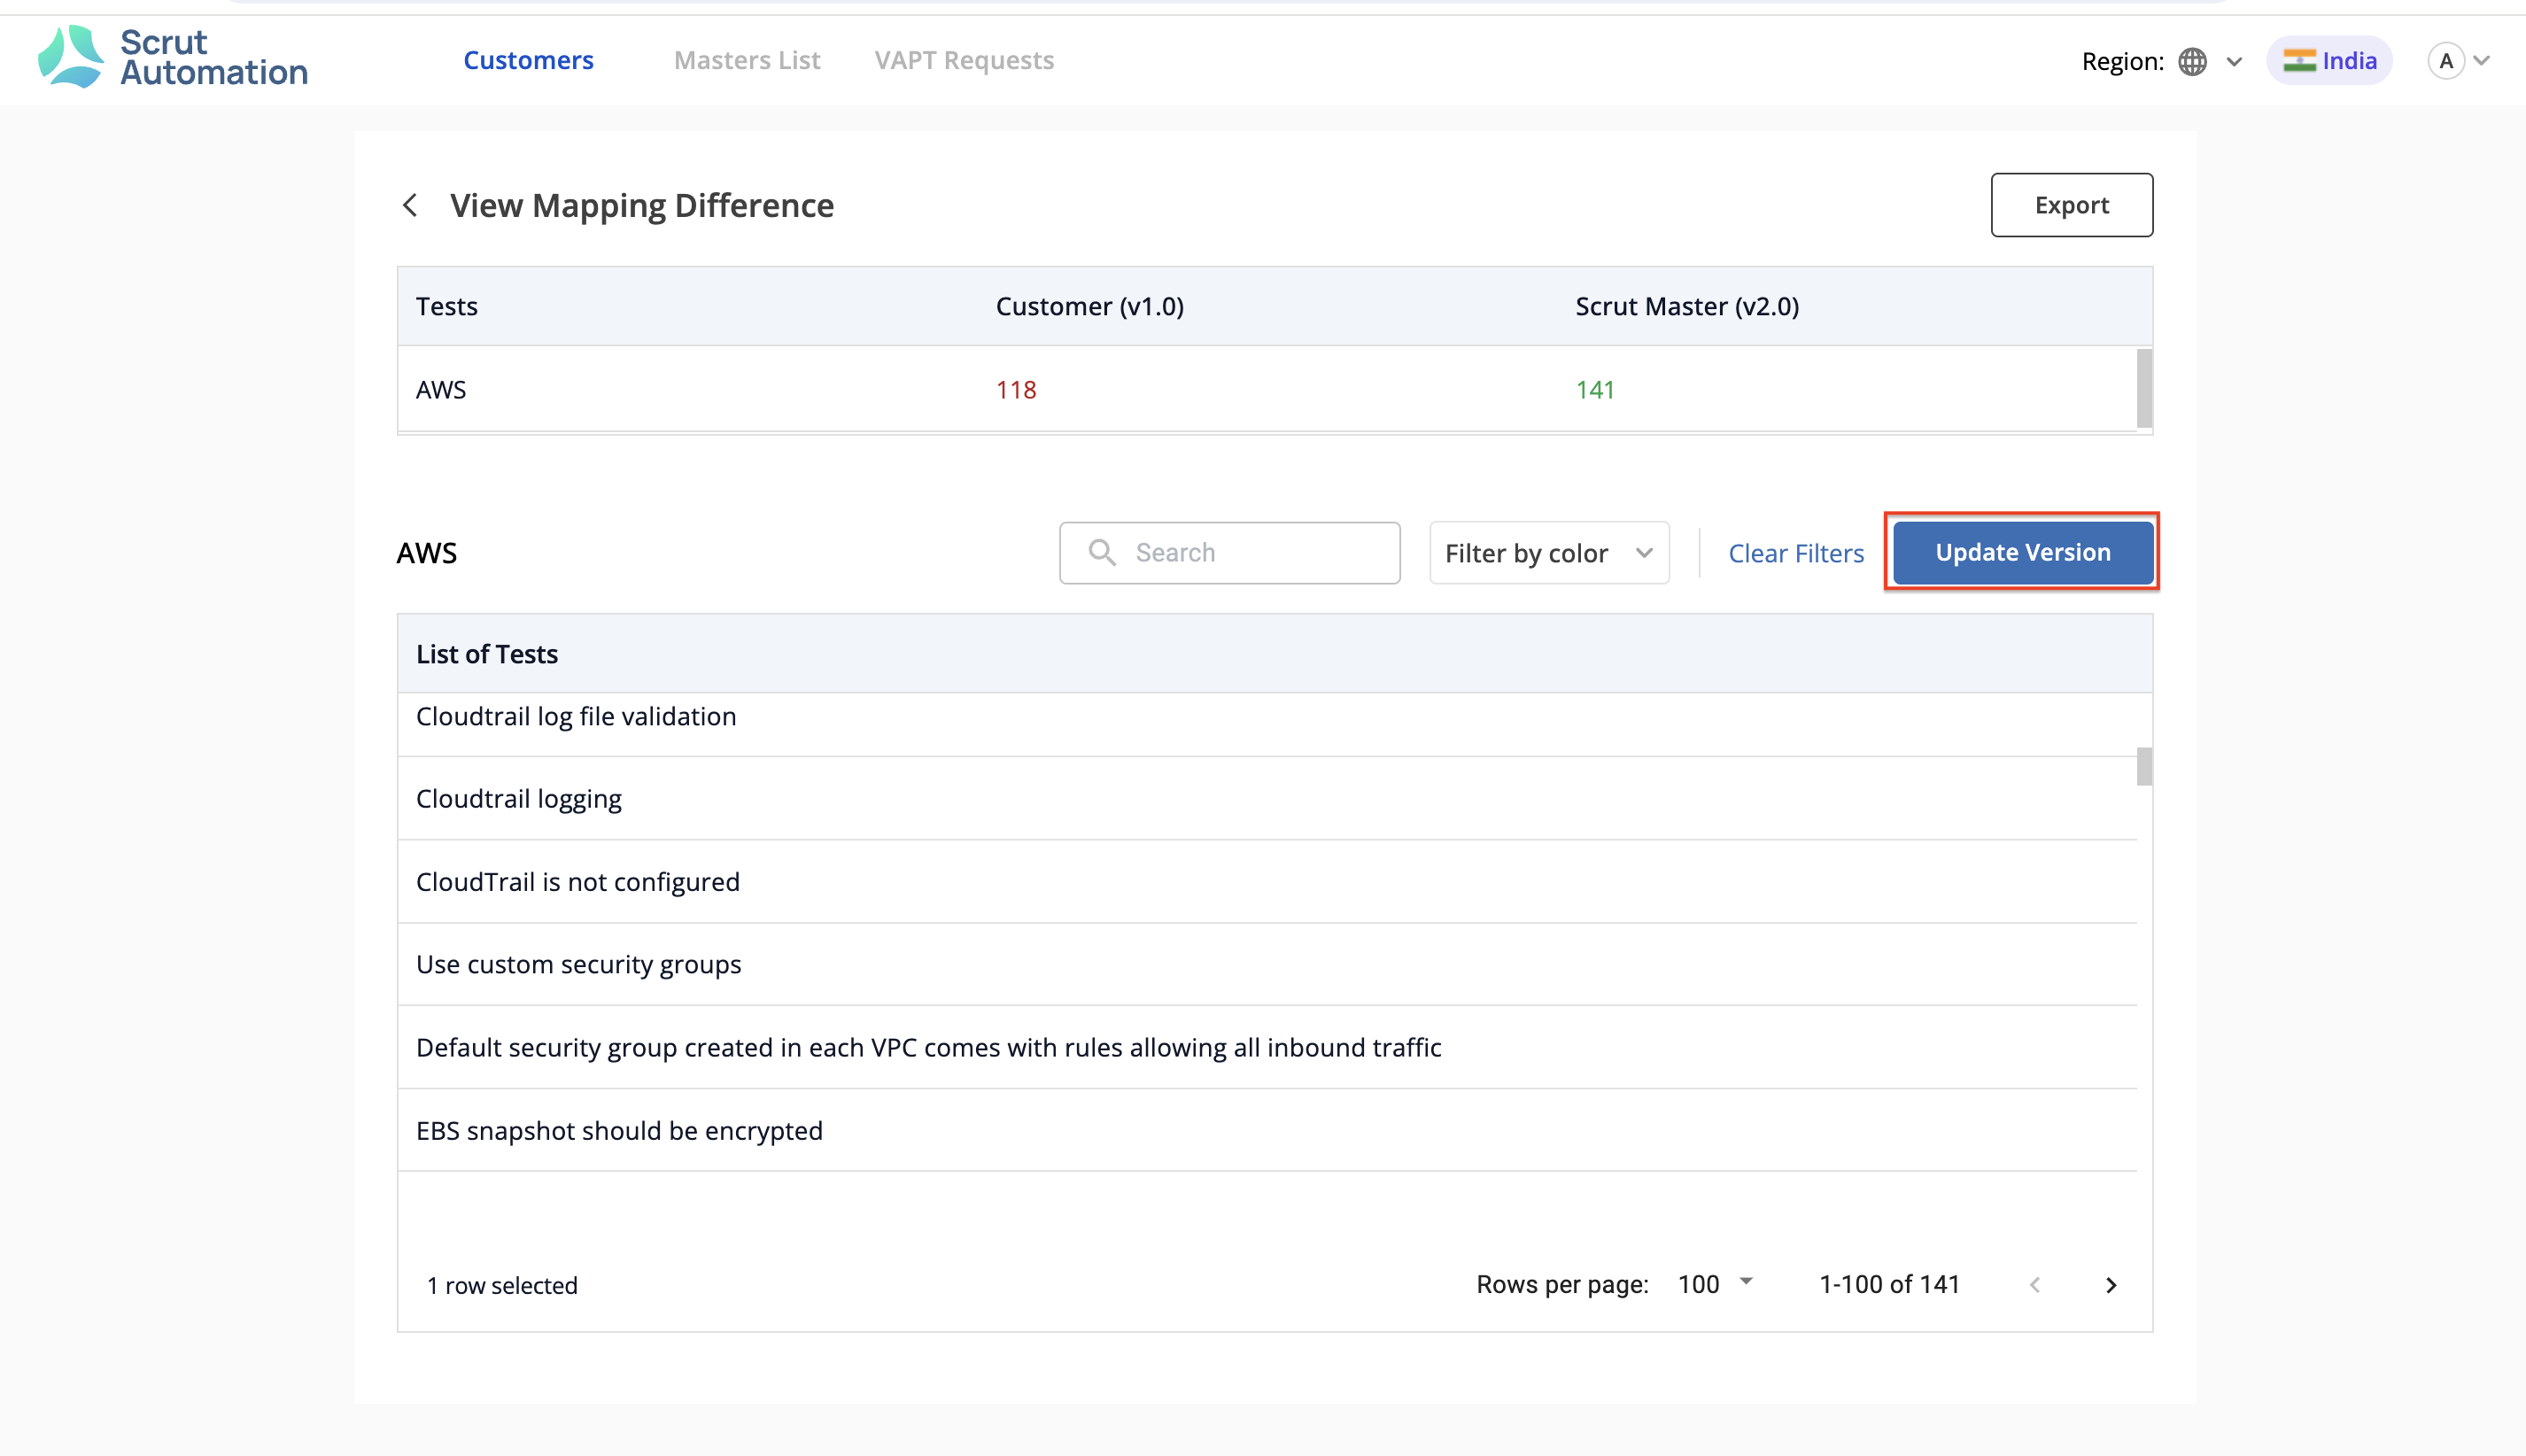The width and height of the screenshot is (2526, 1456).
Task: Click the 1-100 of 141 pagination text
Action: click(1889, 1285)
